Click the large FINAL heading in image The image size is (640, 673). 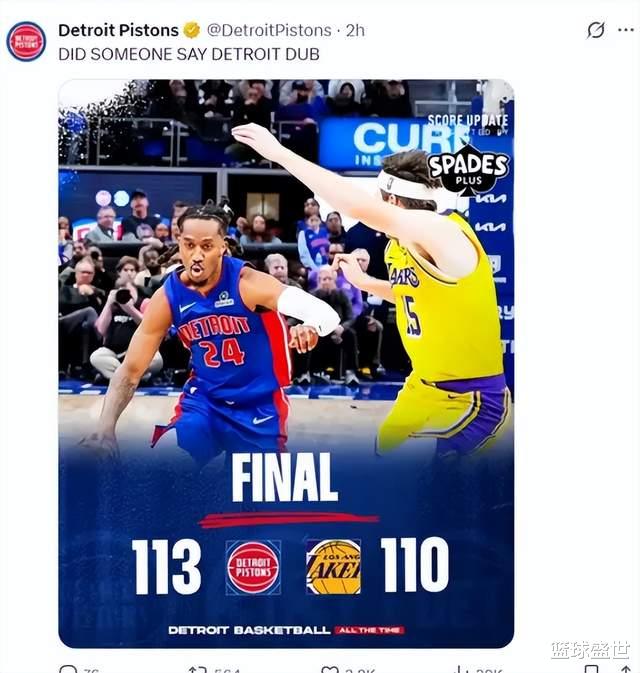pyautogui.click(x=285, y=478)
